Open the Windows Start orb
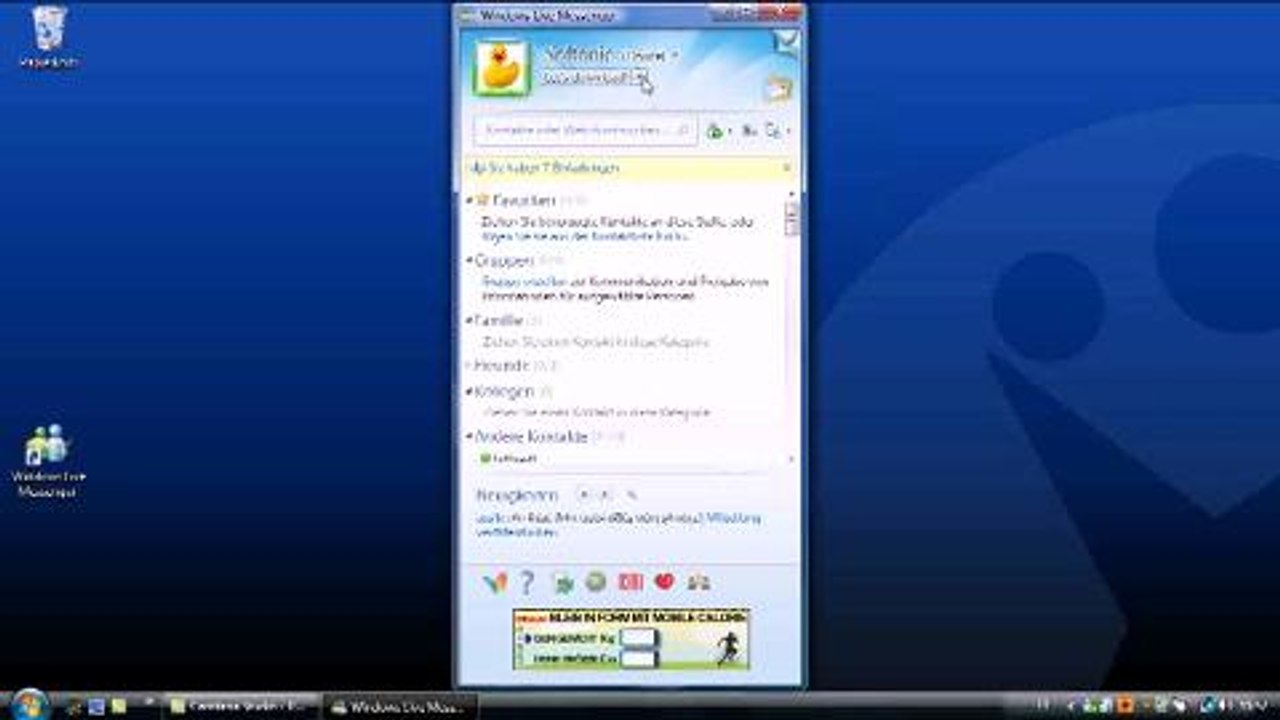Screen dimensions: 1280x720 (30, 704)
